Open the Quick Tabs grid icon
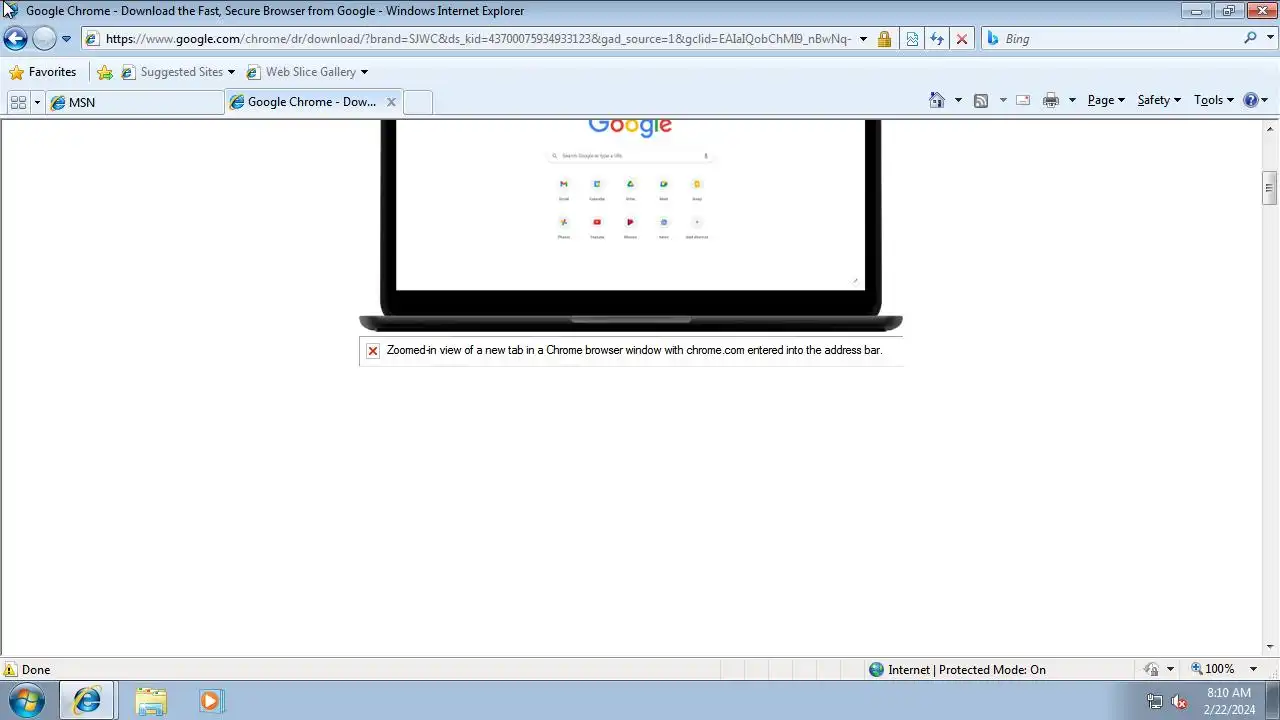The height and width of the screenshot is (720, 1280). (18, 102)
